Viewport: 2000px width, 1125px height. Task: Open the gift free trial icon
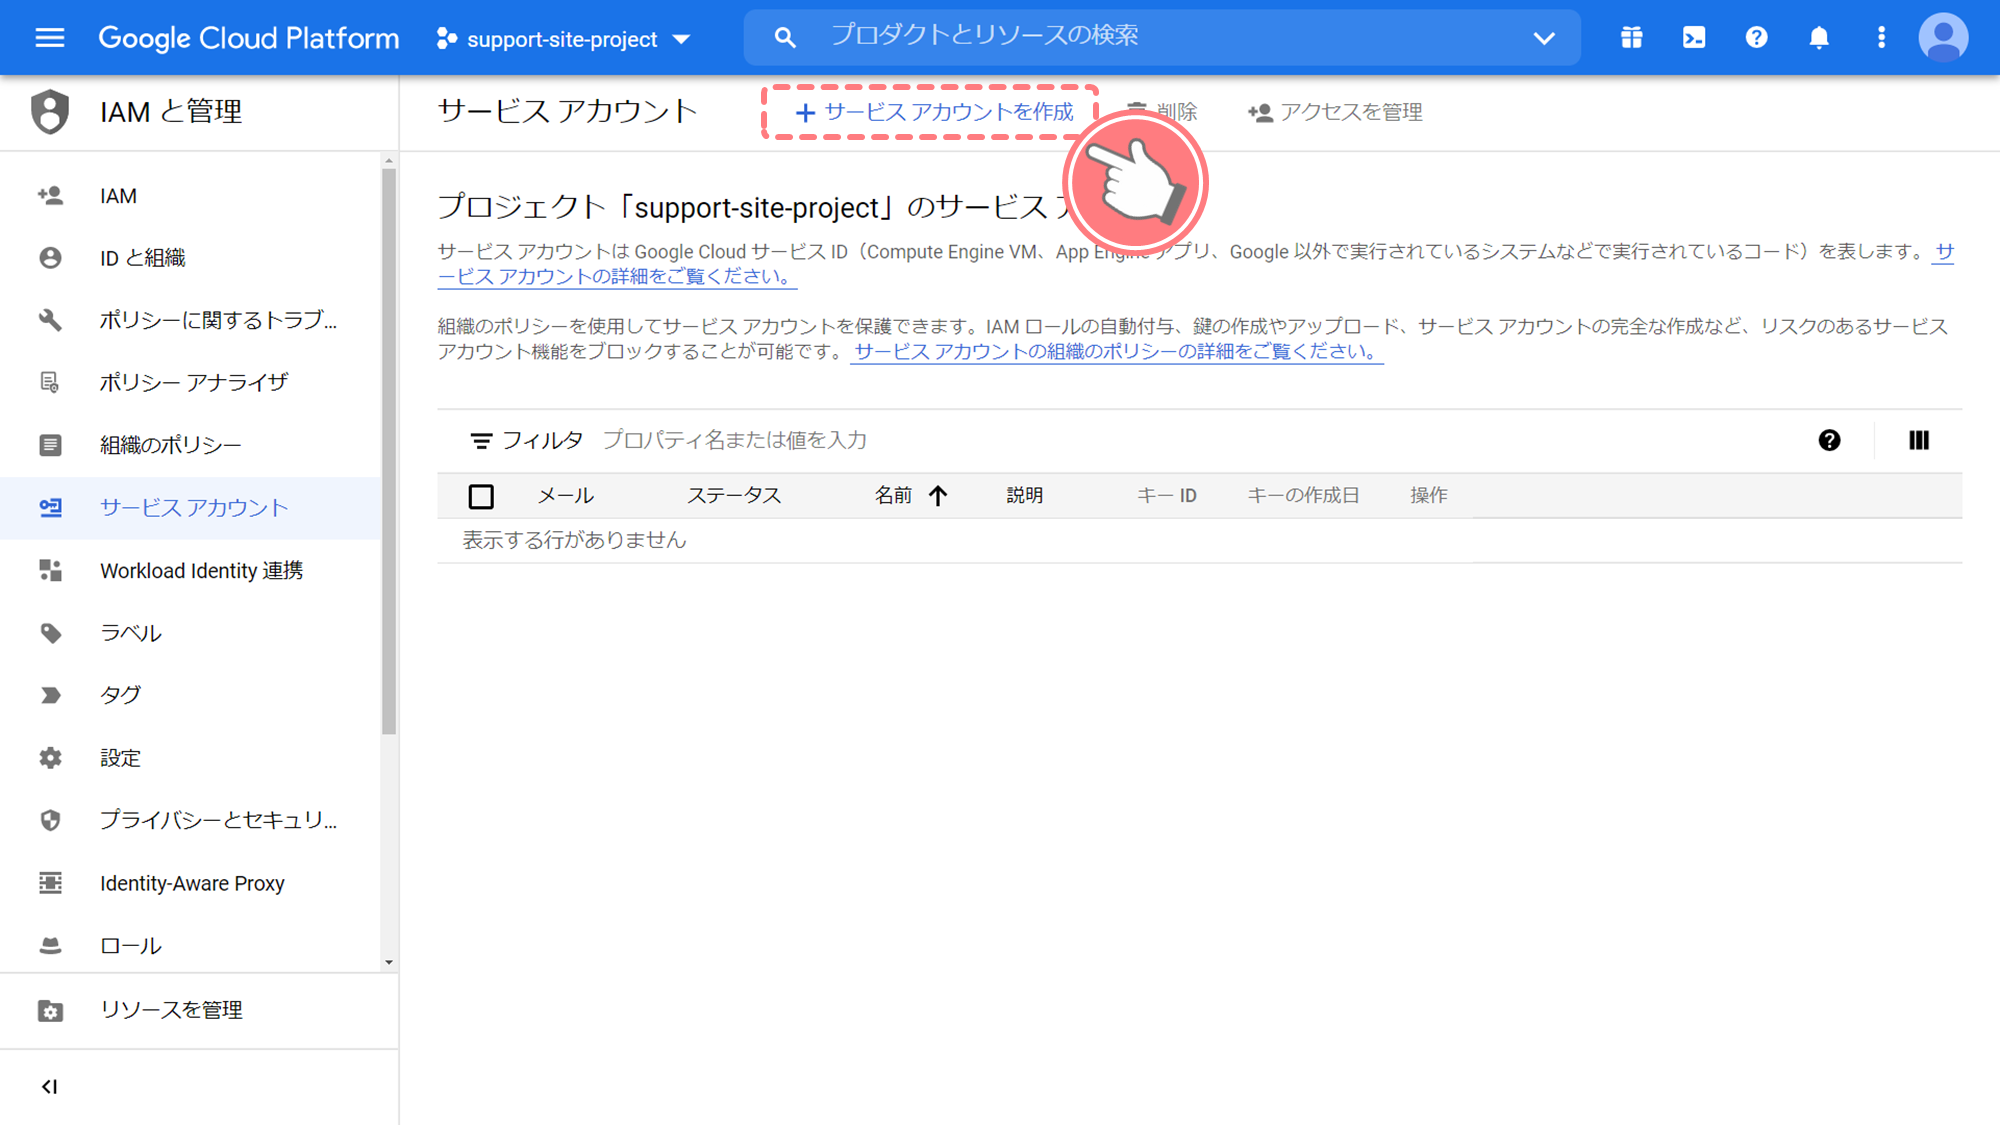pos(1631,38)
